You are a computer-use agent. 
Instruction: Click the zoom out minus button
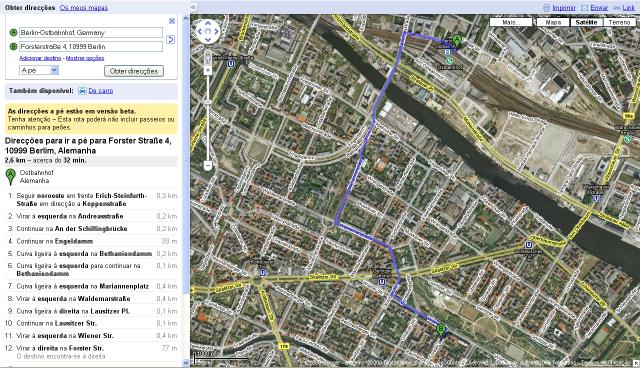(x=208, y=165)
